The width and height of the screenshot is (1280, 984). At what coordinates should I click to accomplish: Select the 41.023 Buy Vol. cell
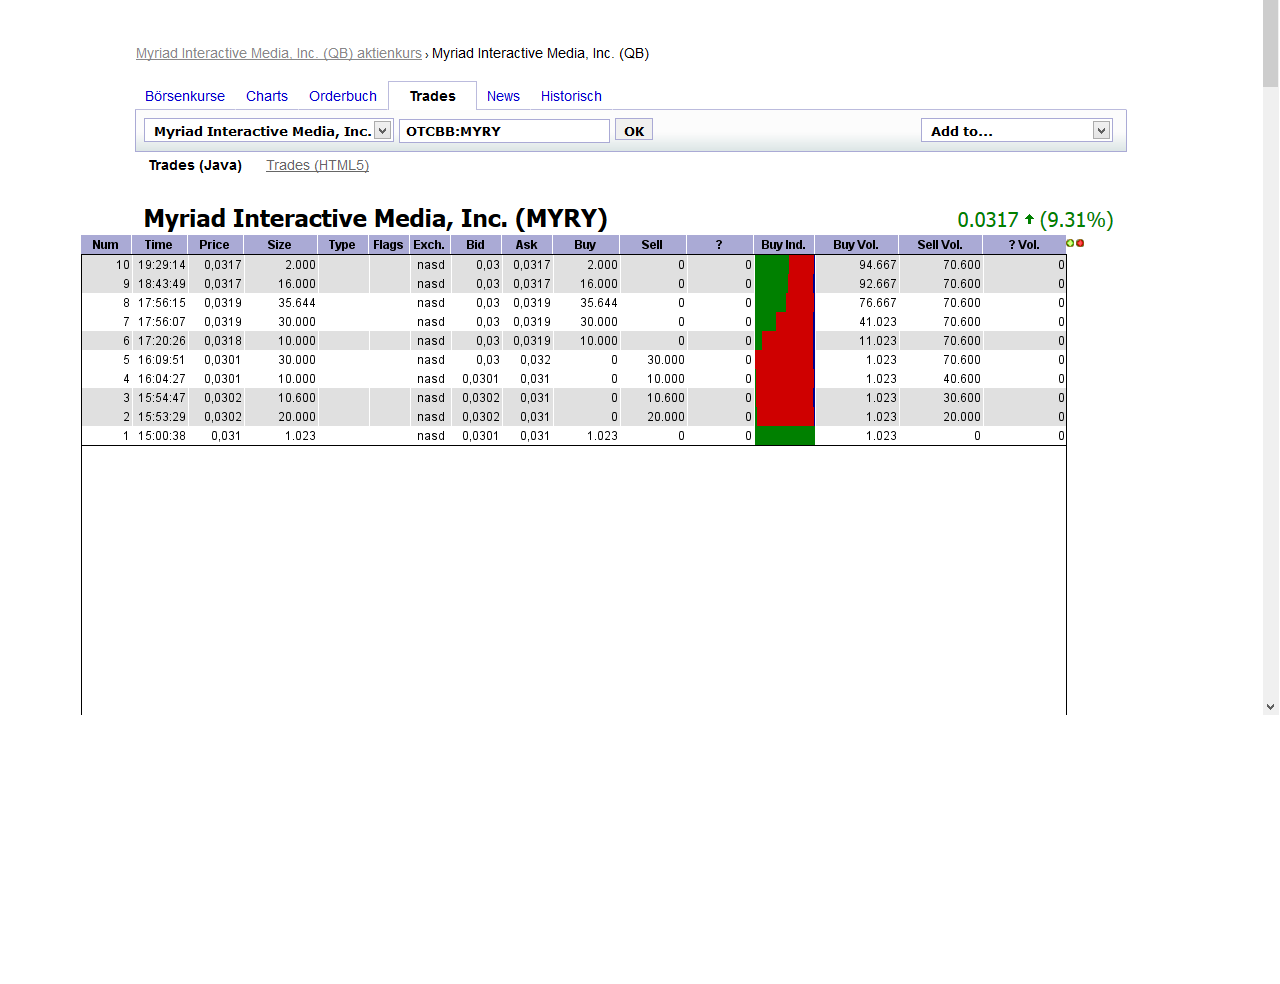click(x=878, y=322)
